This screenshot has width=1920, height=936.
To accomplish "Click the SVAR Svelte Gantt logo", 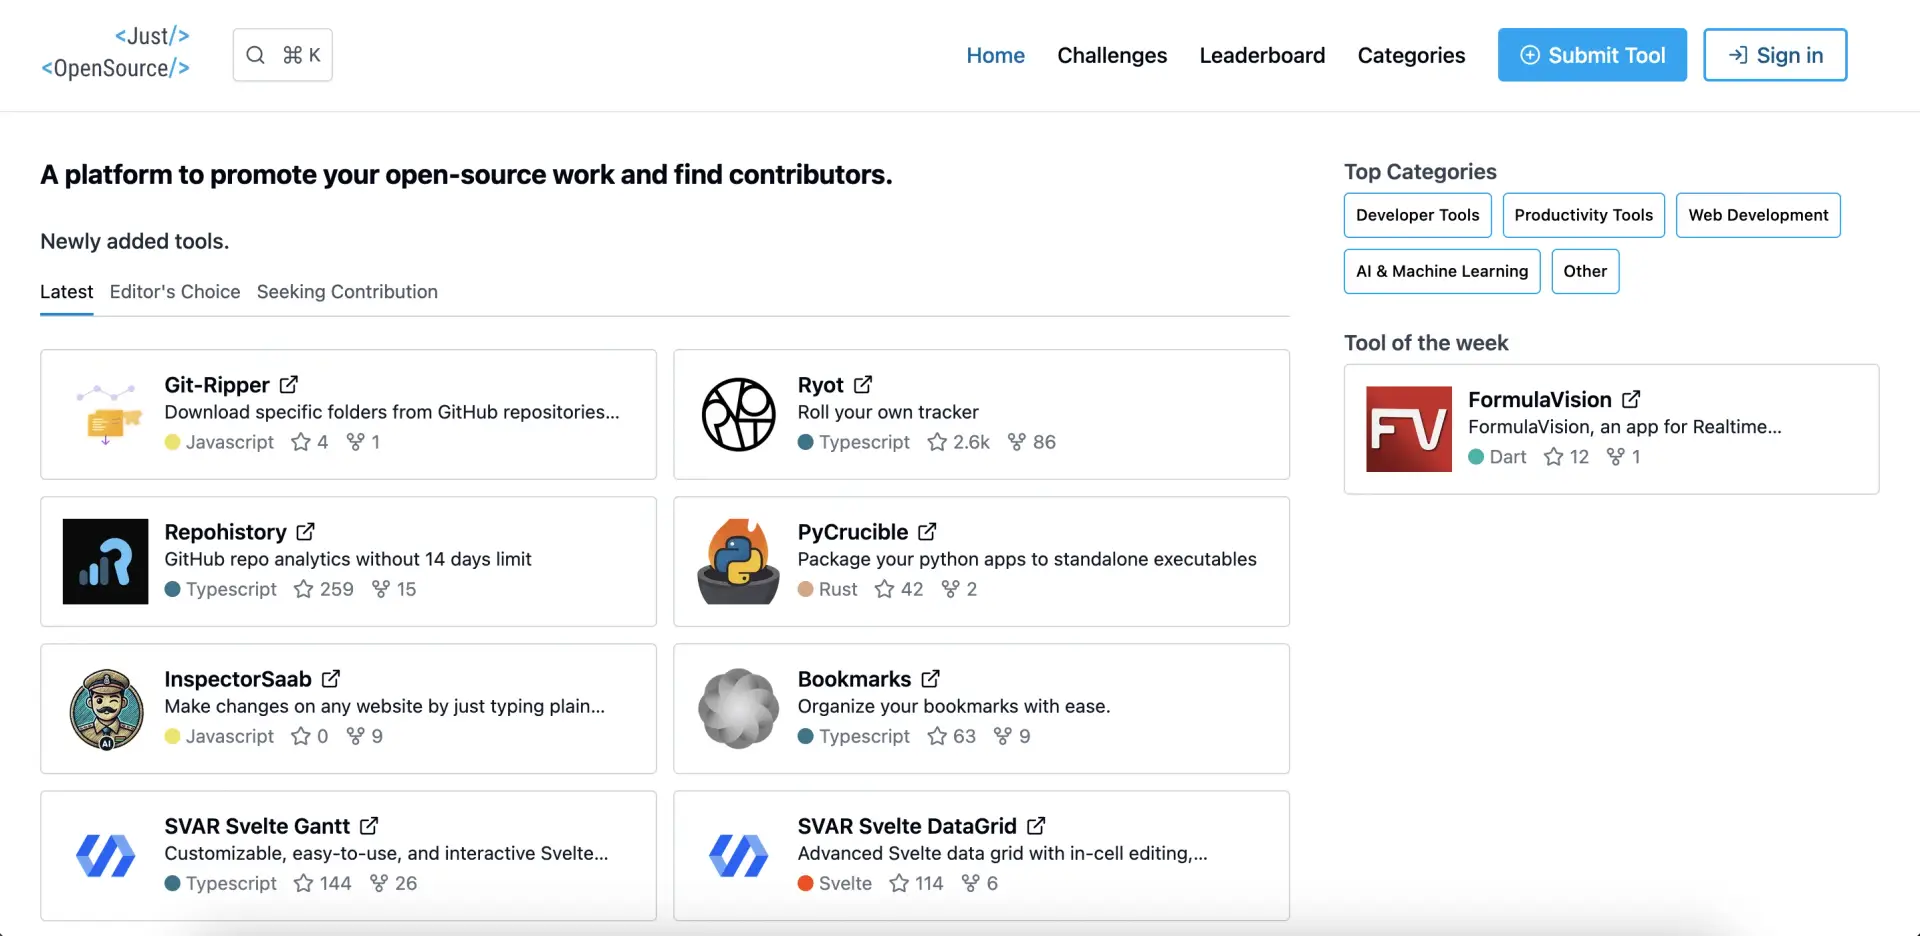I will pos(105,855).
